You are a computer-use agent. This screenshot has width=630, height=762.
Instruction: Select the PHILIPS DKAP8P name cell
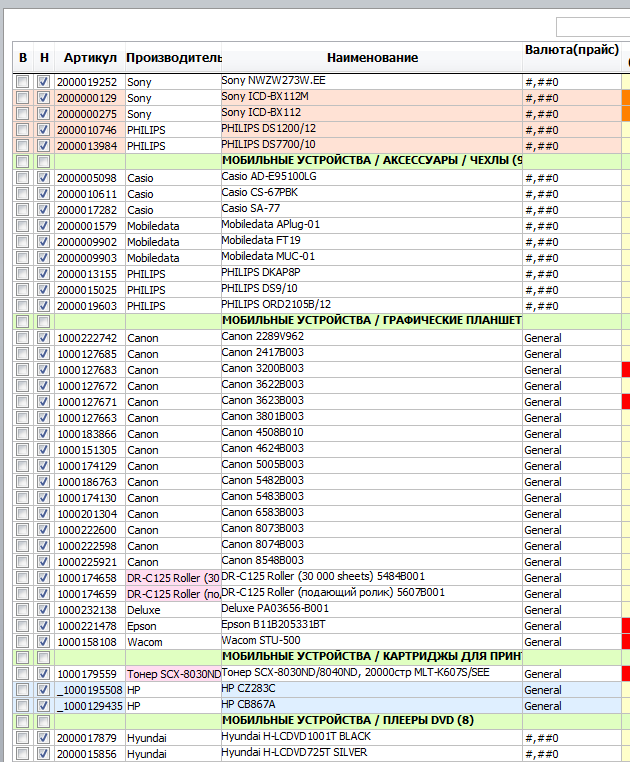click(372, 272)
